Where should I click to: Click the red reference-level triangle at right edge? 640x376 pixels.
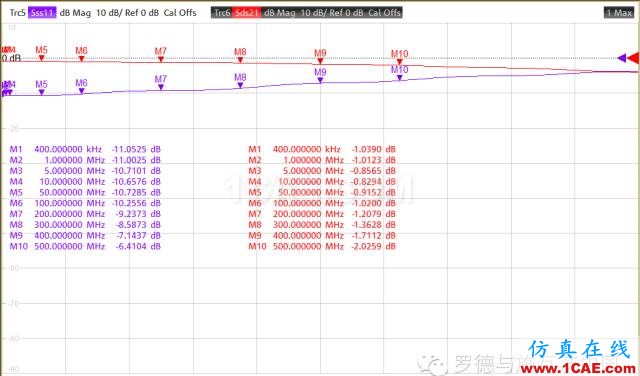(633, 58)
